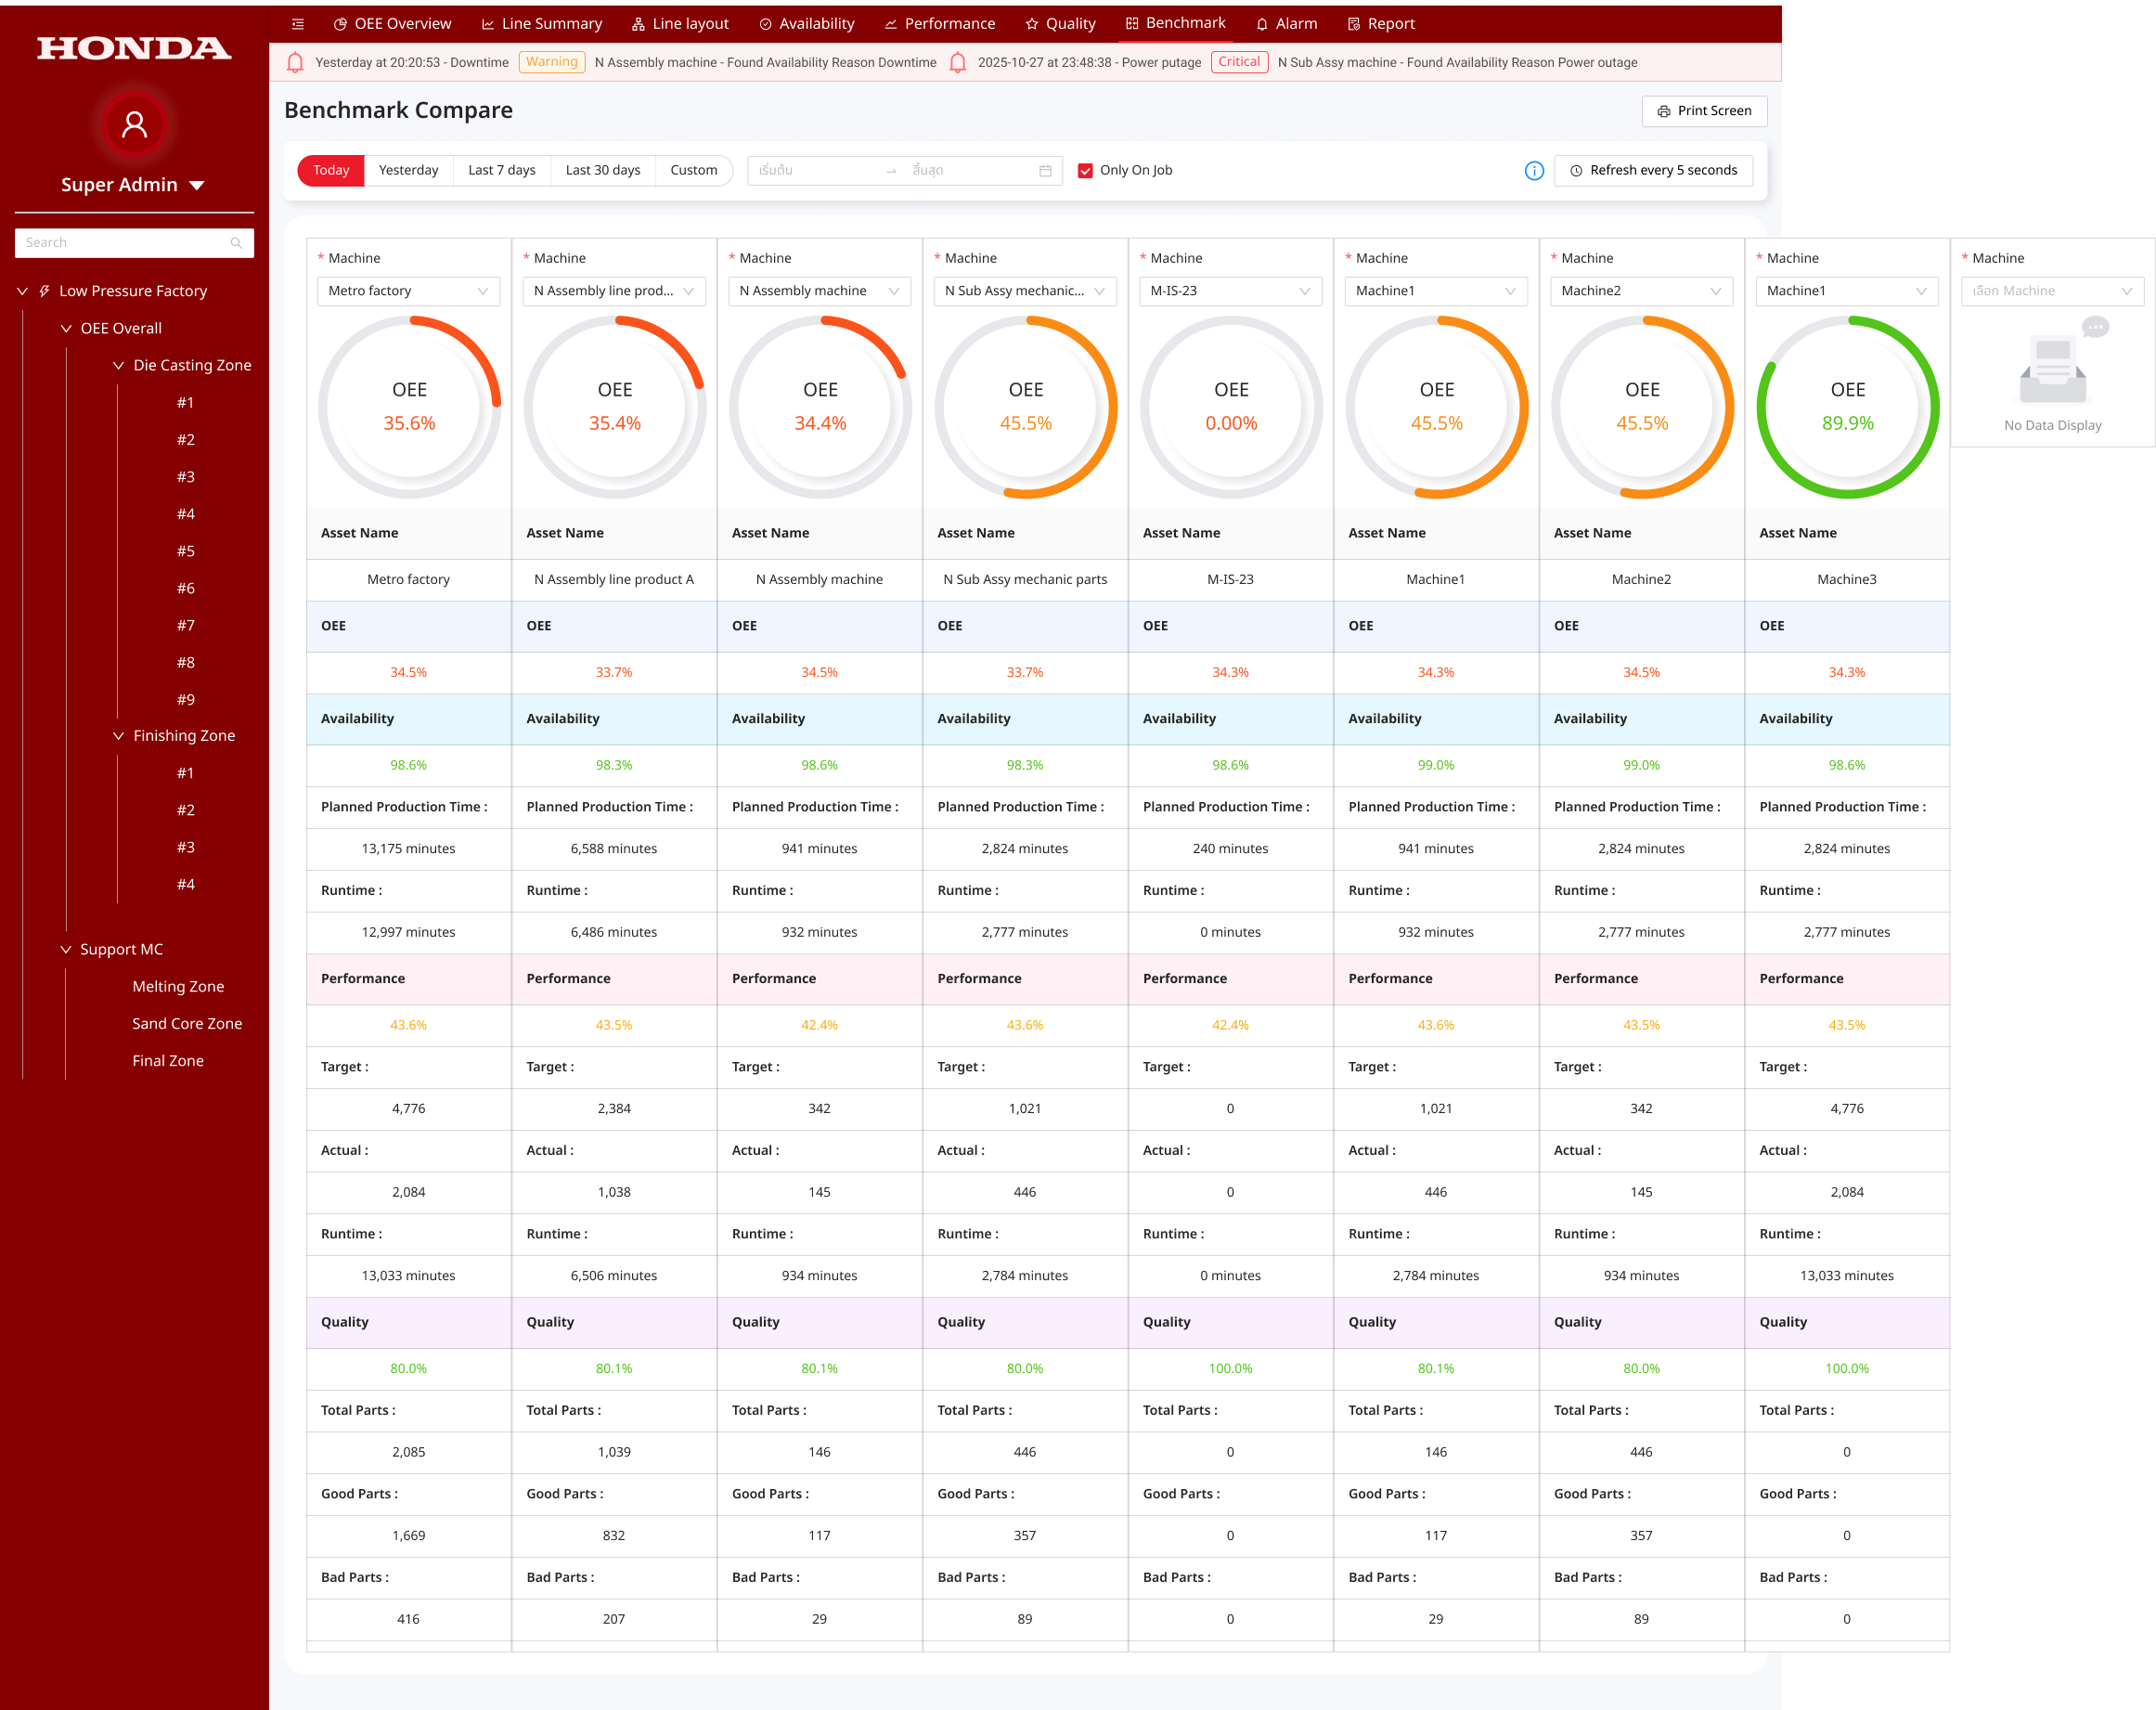Select Last 7 days range option
Screen dimensions: 2156x1710
(x=501, y=171)
